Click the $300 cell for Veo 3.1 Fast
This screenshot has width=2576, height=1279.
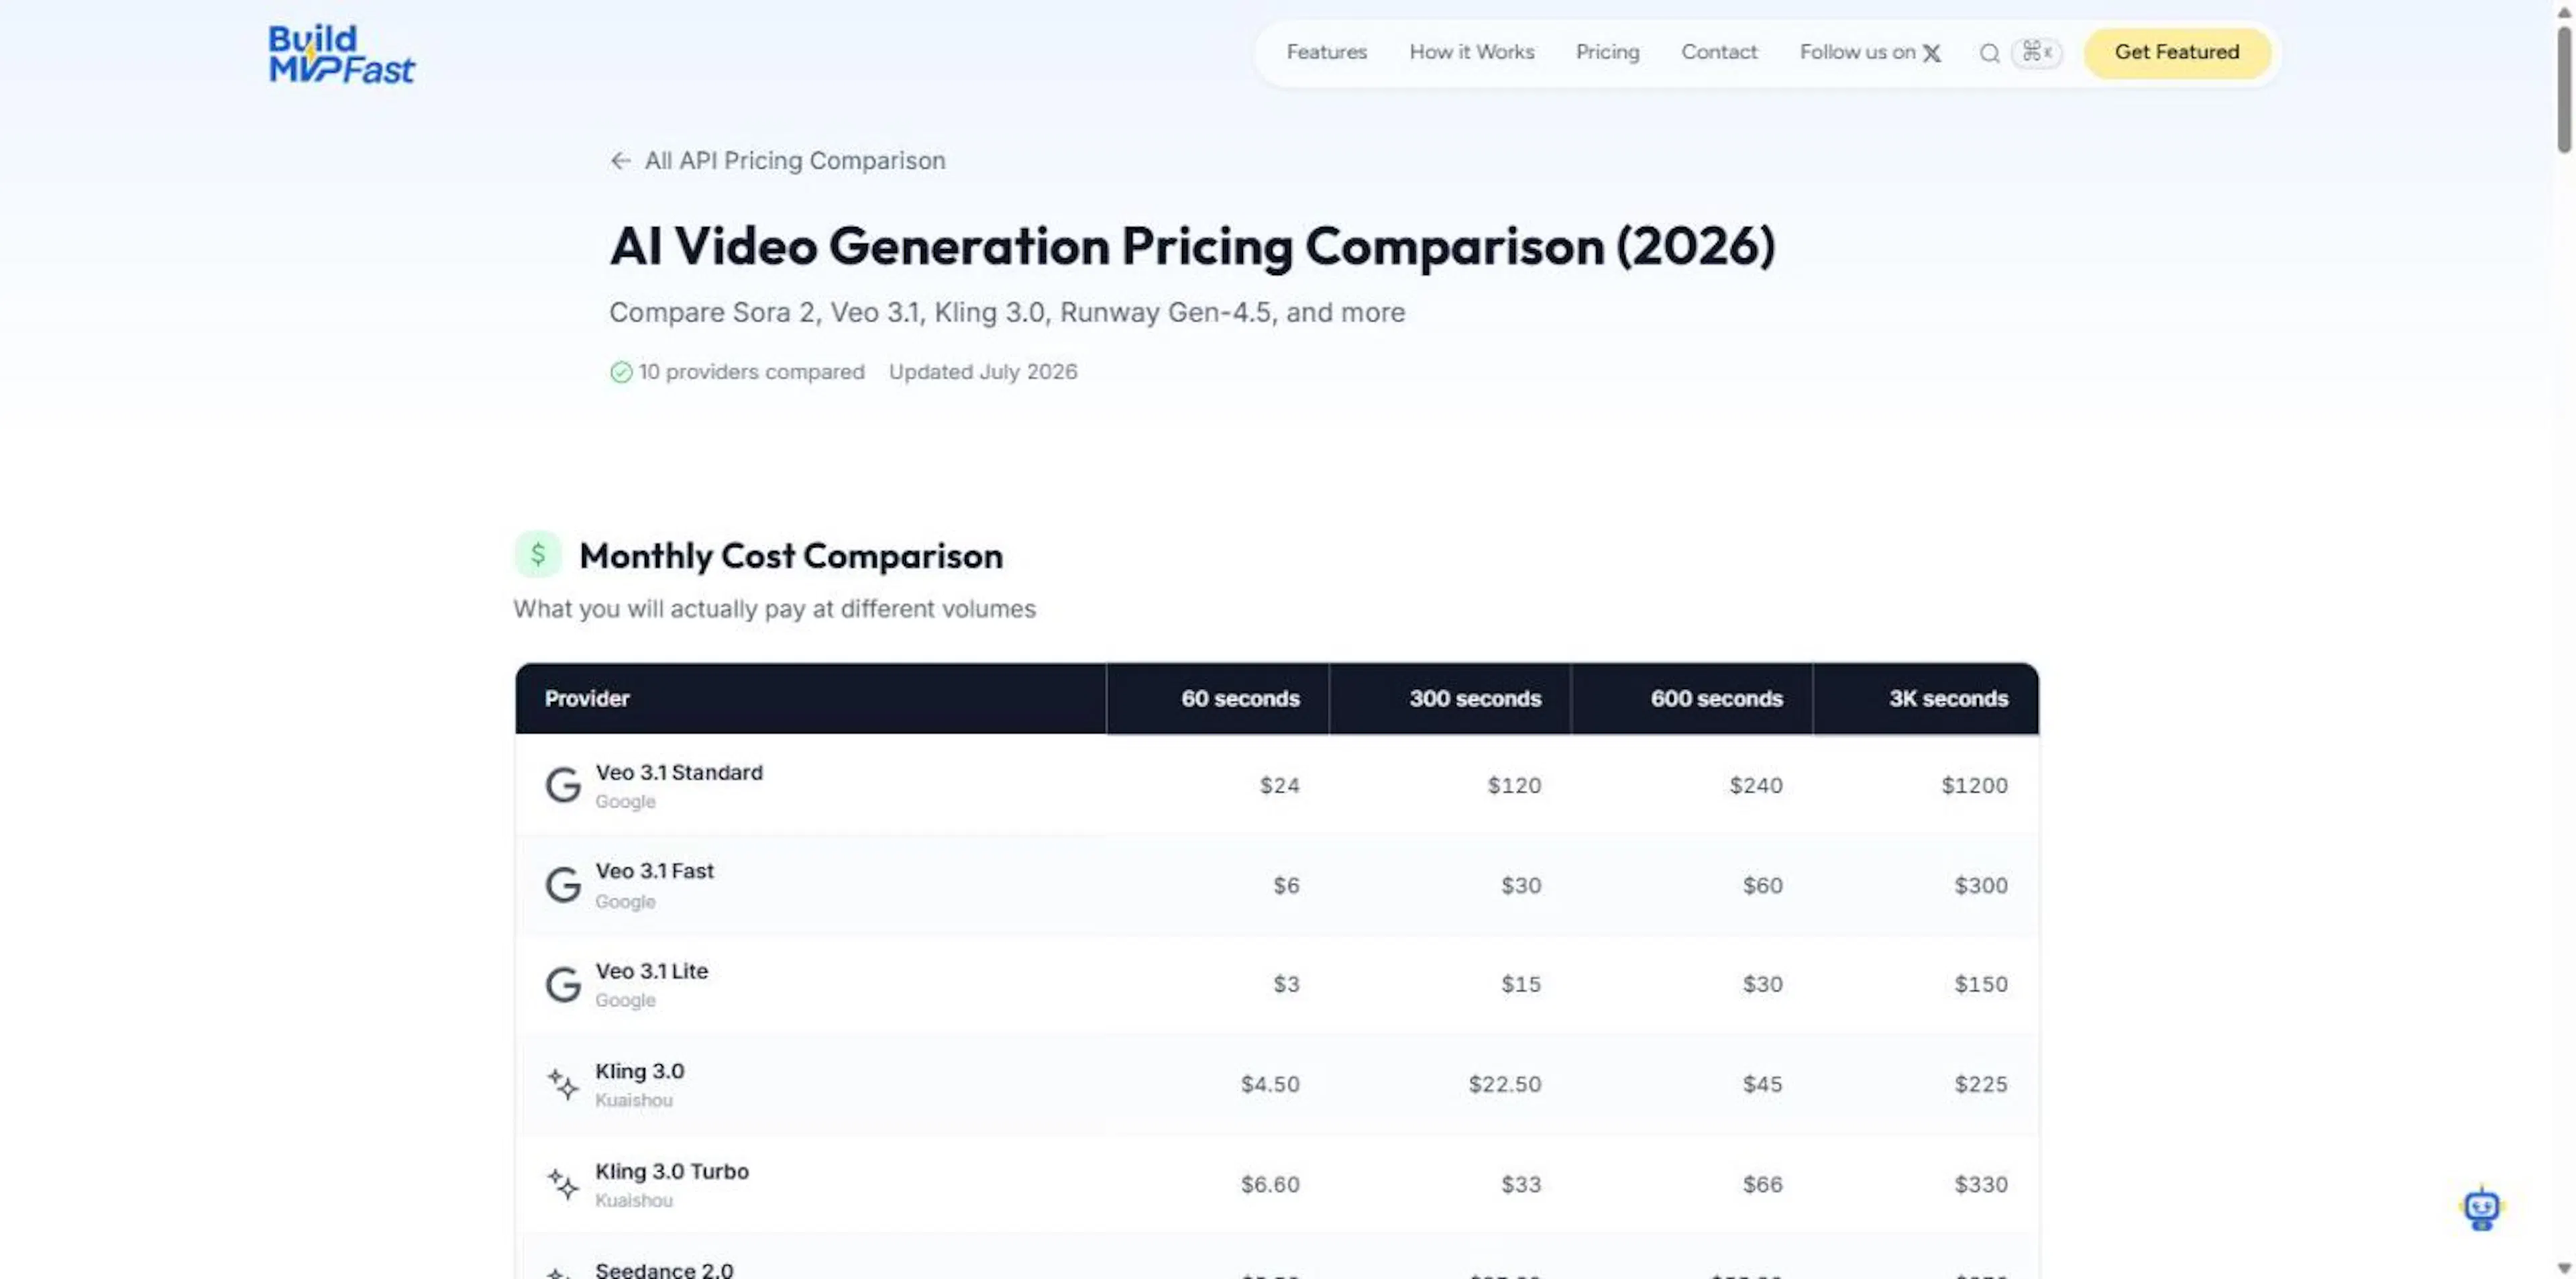pos(1981,885)
